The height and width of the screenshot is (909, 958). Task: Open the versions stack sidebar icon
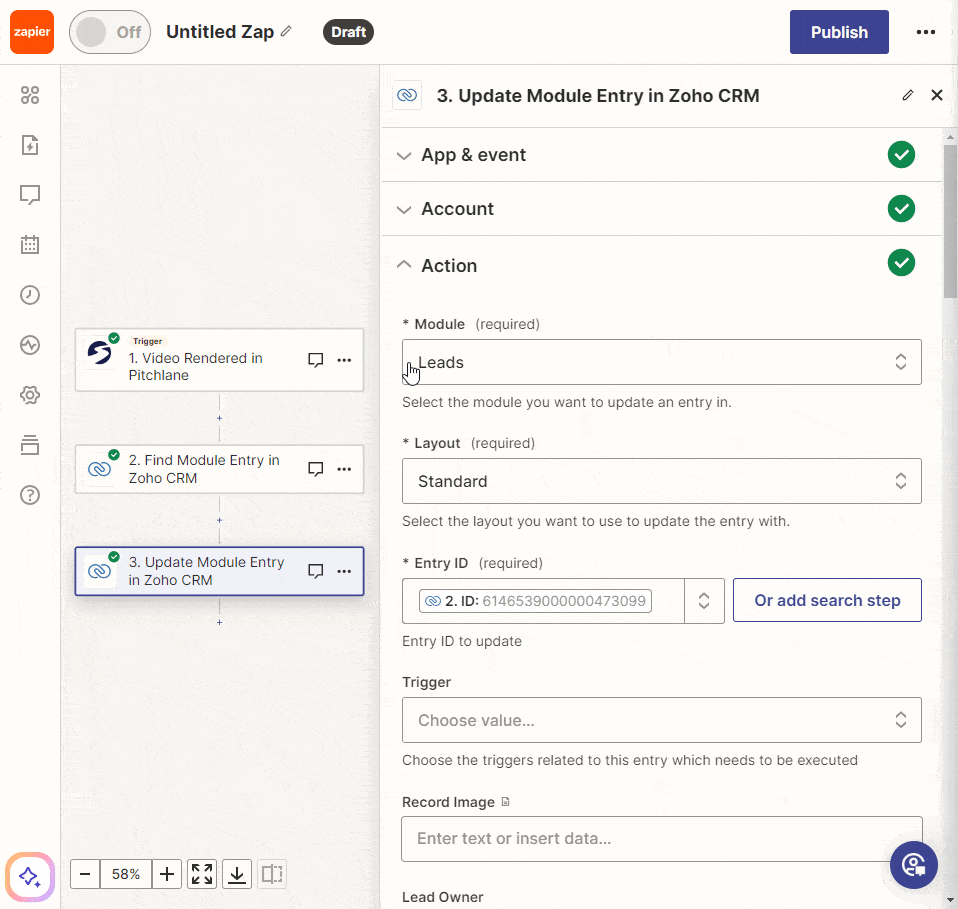30,445
